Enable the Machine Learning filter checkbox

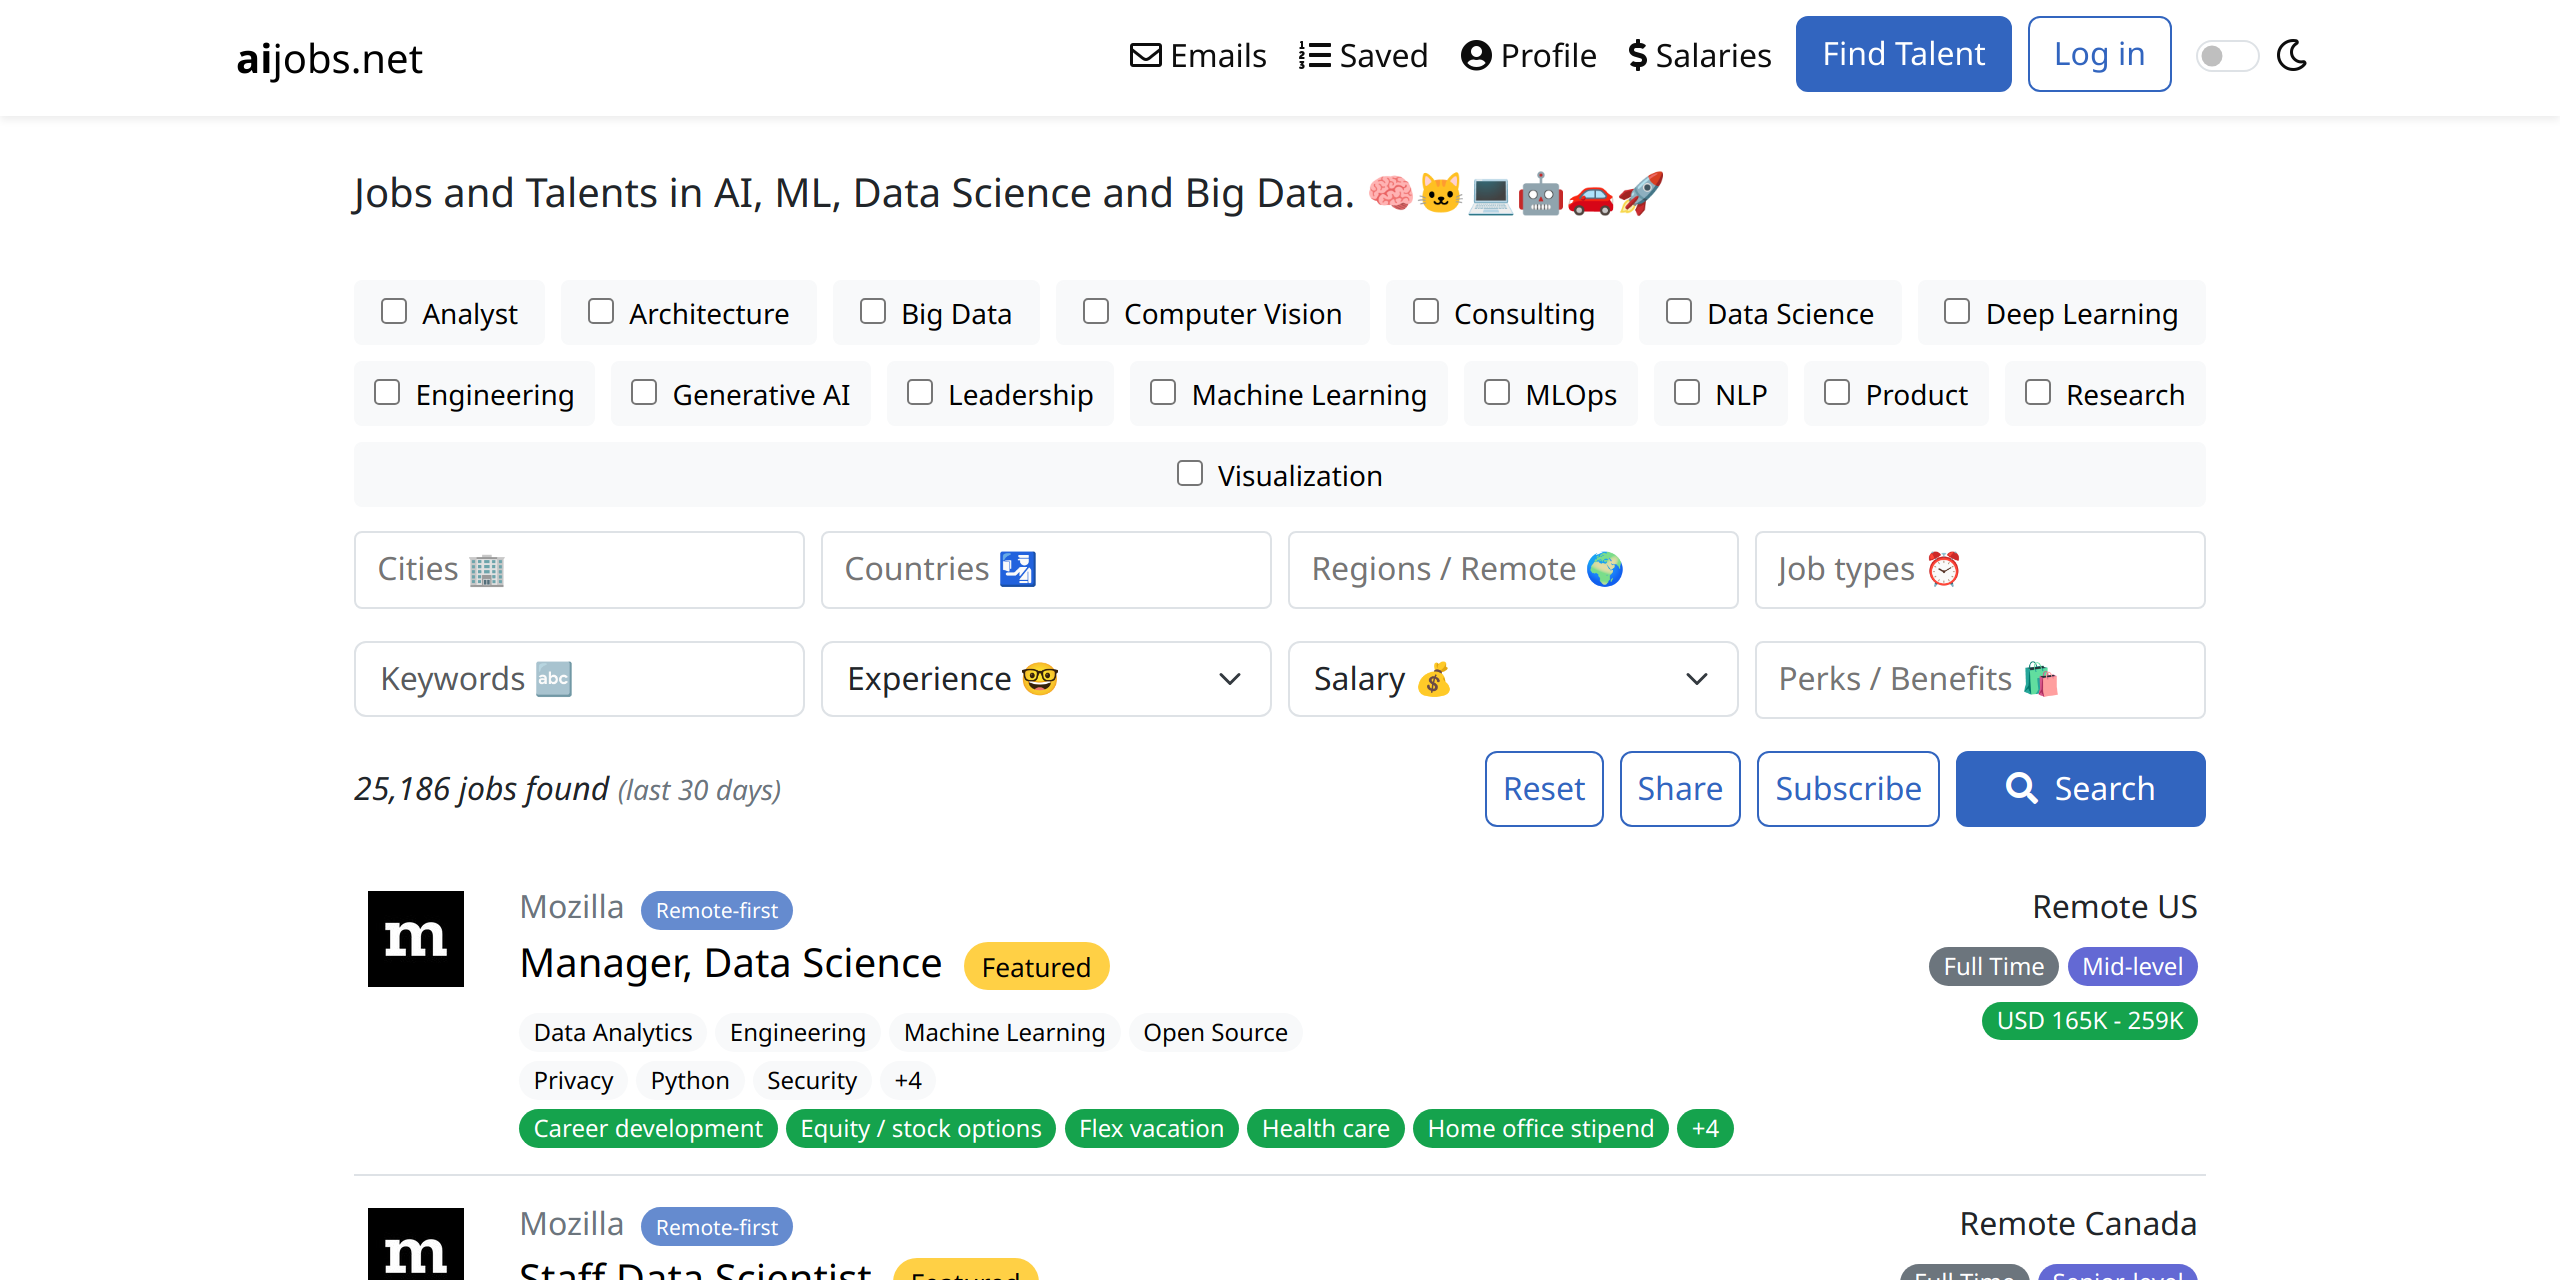pos(1163,393)
